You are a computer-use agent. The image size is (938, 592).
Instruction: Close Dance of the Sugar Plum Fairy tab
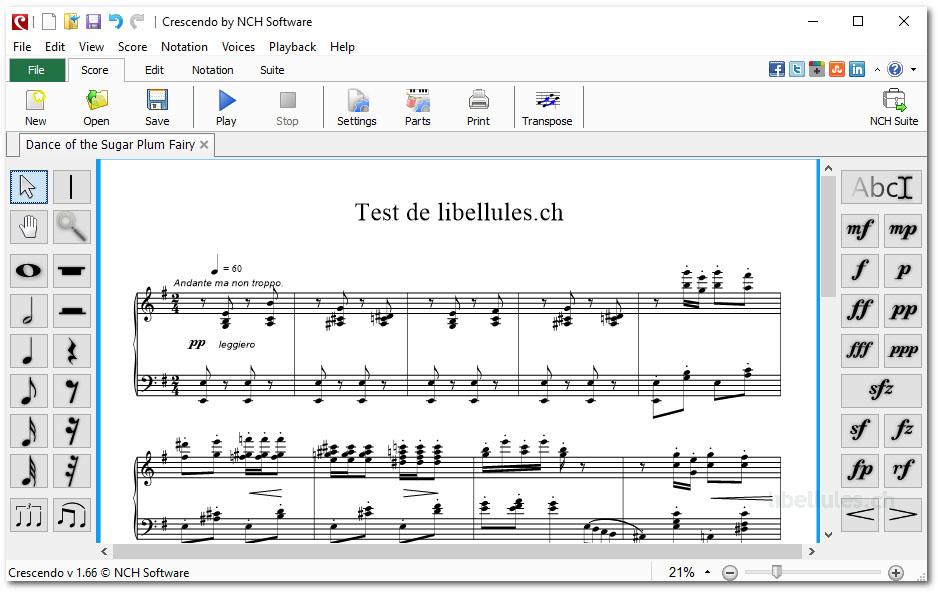(204, 145)
